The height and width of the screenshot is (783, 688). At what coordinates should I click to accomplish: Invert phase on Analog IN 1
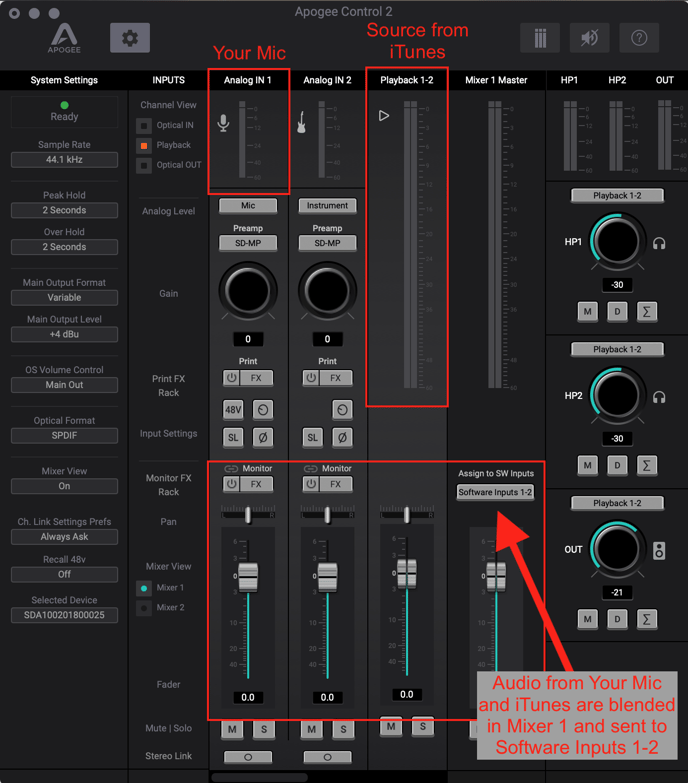click(x=263, y=438)
